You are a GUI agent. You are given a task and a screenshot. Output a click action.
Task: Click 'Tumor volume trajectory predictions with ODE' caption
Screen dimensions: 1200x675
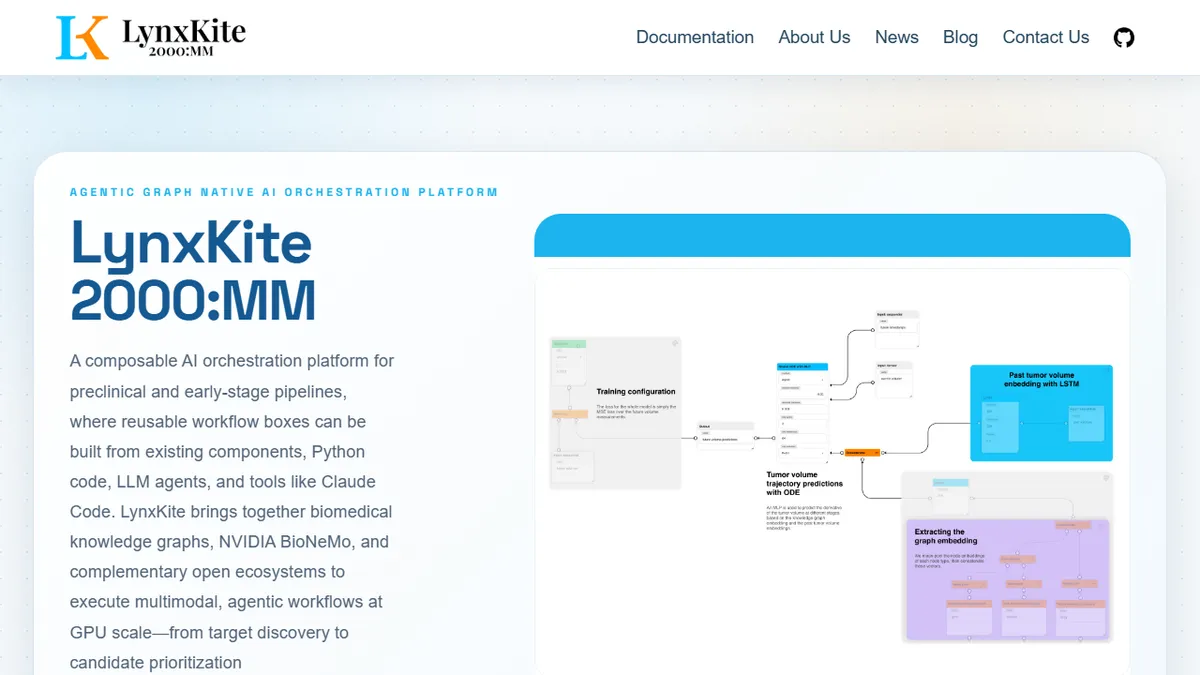804,483
